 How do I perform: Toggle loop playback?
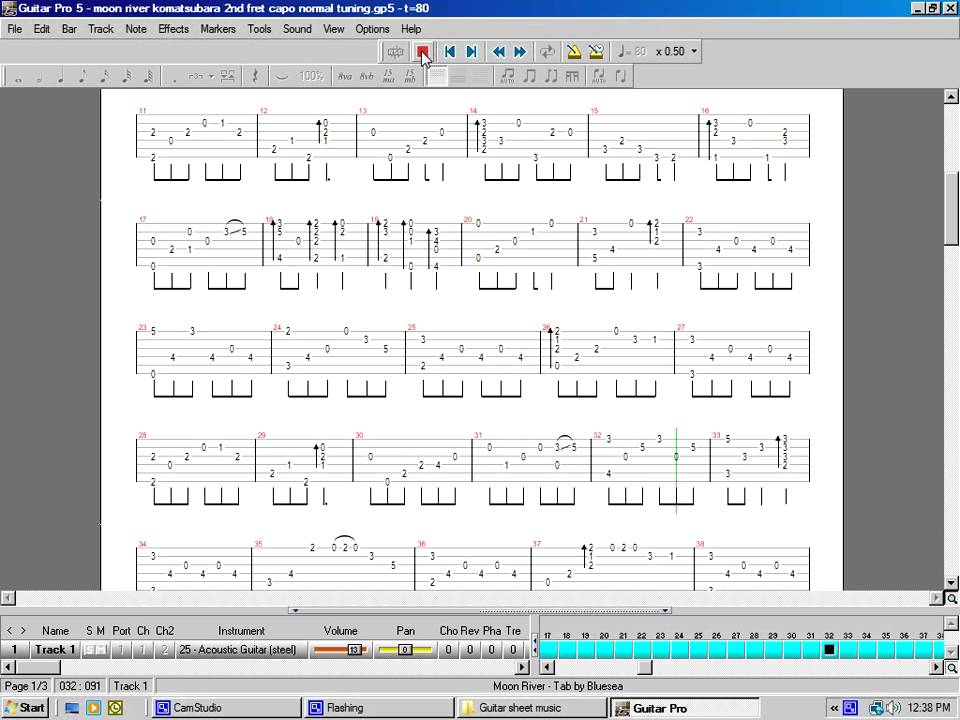click(x=547, y=51)
